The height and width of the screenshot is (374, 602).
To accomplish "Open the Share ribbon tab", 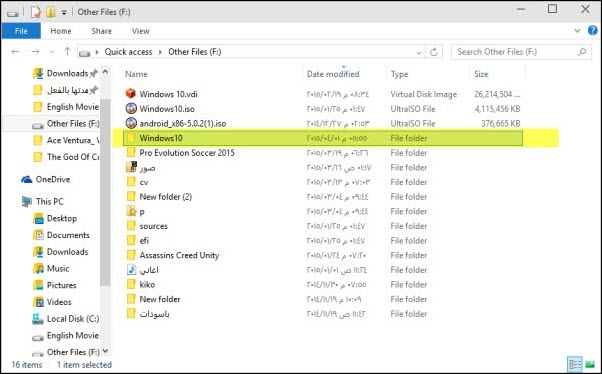I will click(101, 31).
